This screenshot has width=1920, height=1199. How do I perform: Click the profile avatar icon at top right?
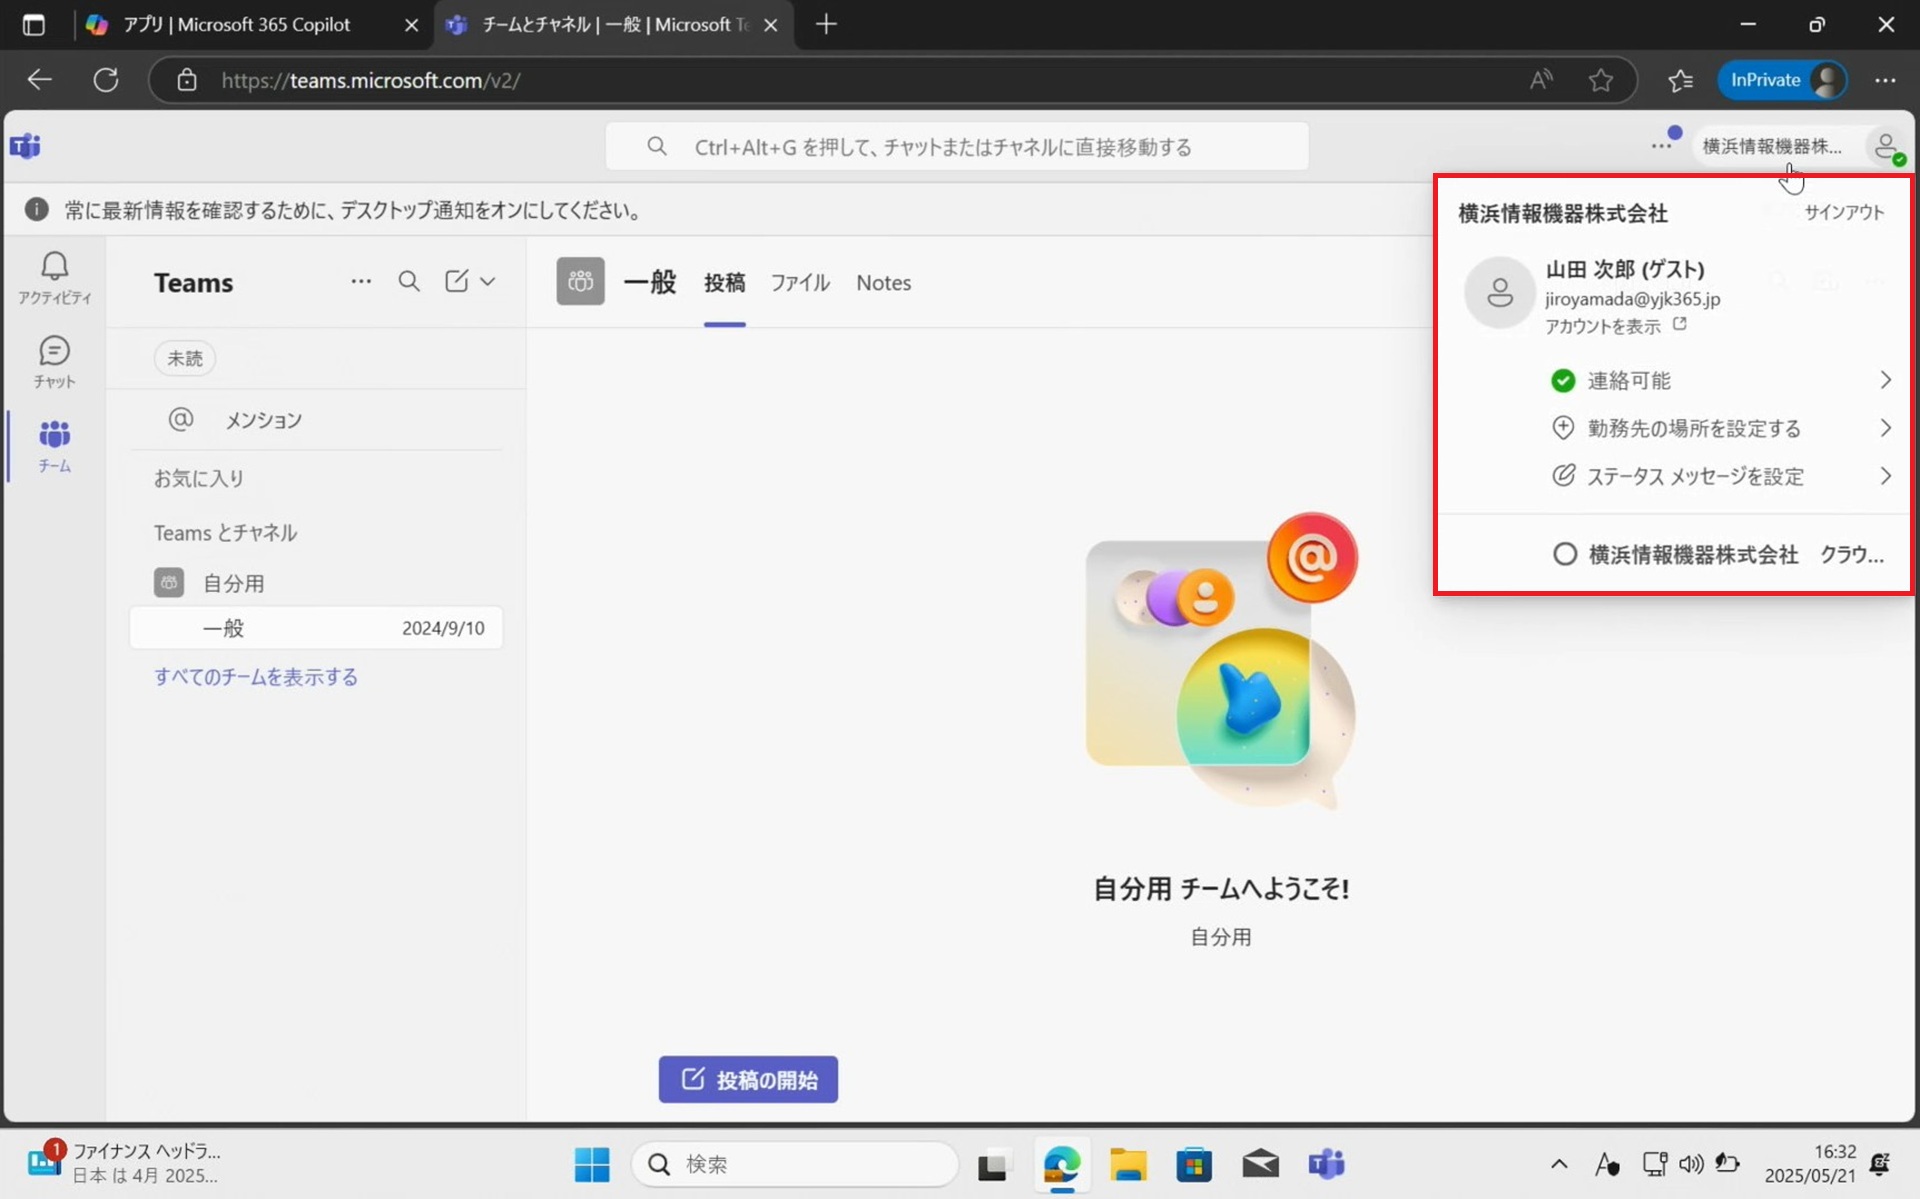[1886, 147]
